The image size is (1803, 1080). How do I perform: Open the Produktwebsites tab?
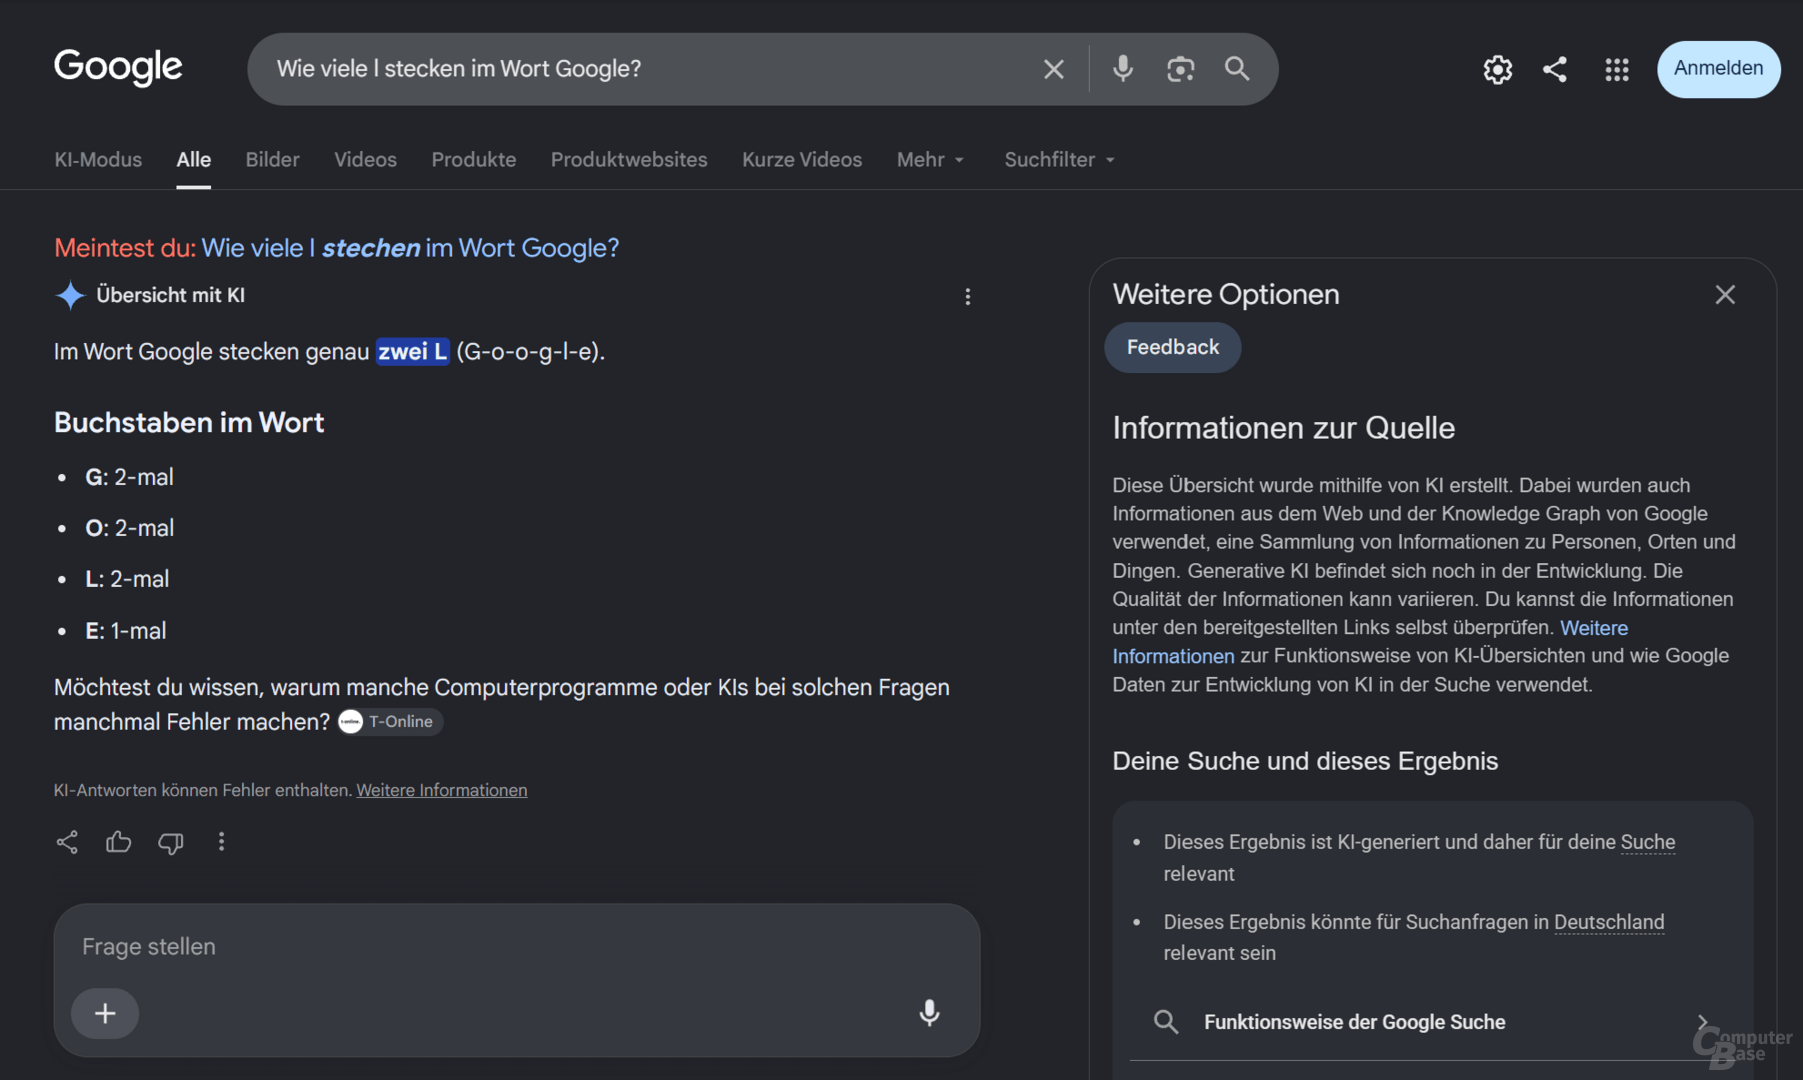tap(629, 160)
